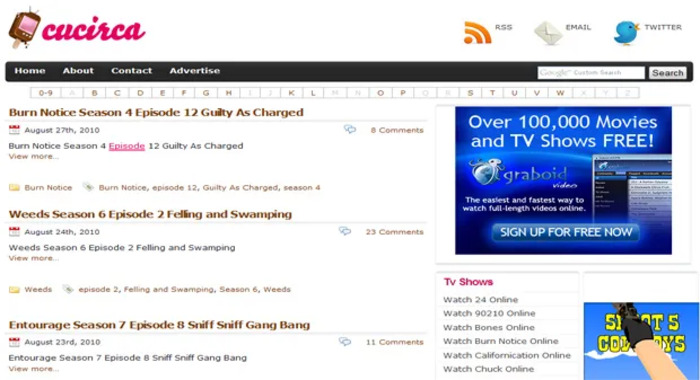Select the letter T index tab
700x380 pixels.
point(492,93)
